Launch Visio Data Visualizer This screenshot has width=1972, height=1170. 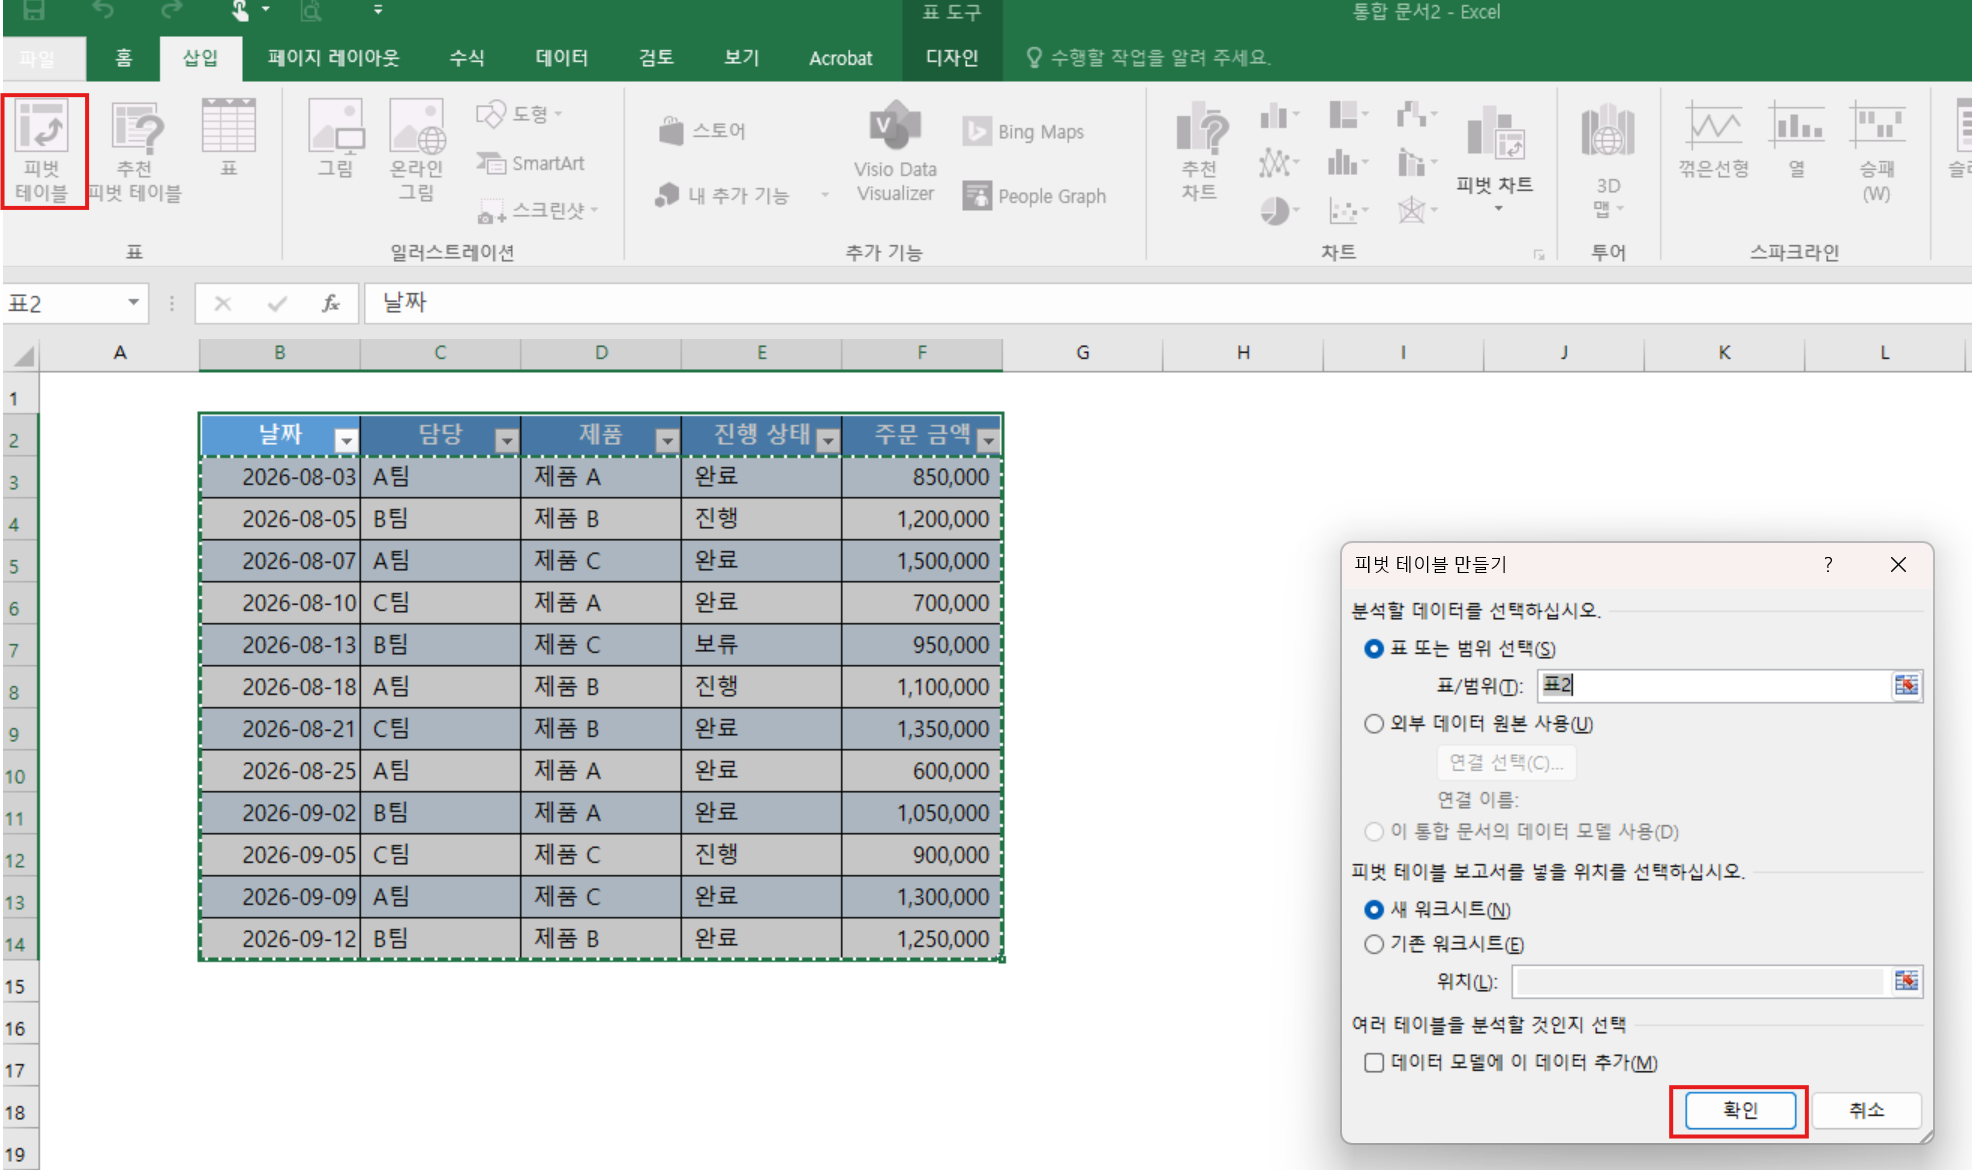(895, 152)
